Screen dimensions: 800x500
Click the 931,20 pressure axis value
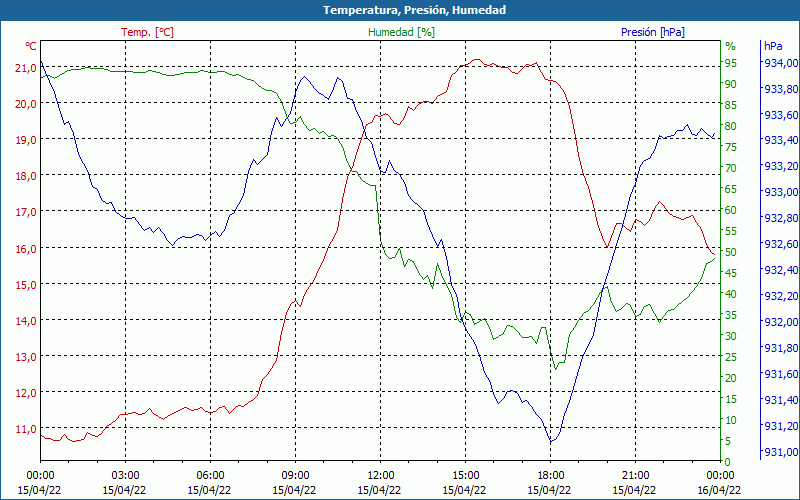(x=779, y=426)
